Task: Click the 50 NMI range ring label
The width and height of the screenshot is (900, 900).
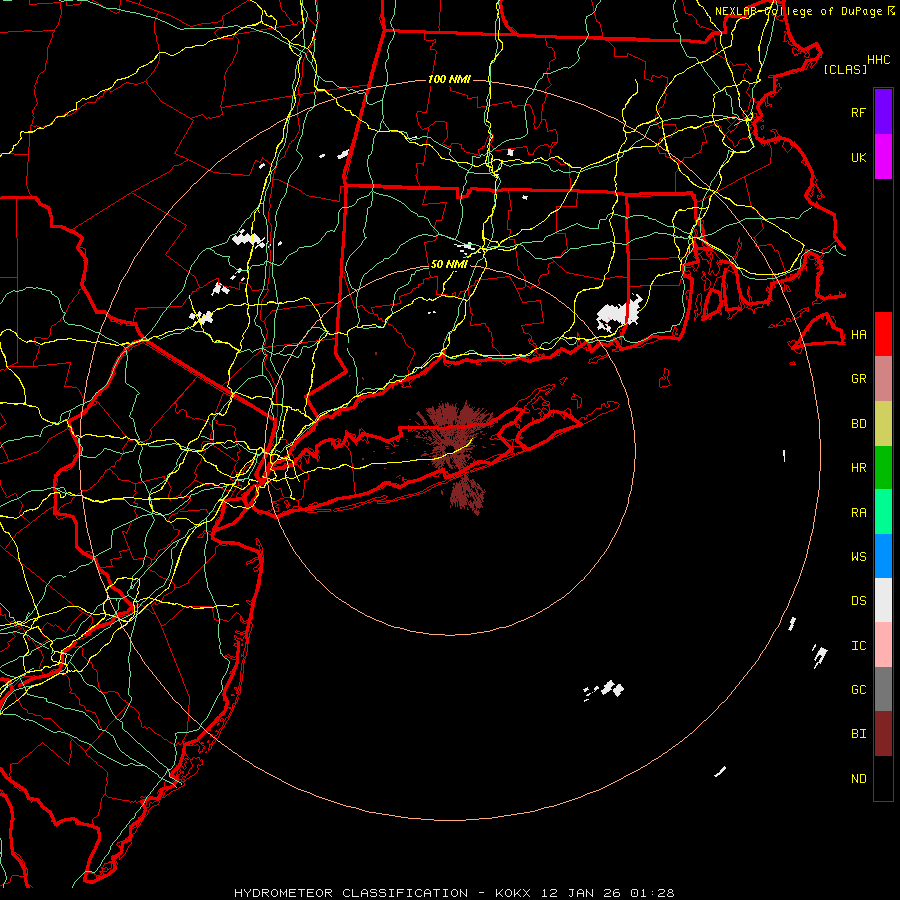Action: click(x=449, y=264)
